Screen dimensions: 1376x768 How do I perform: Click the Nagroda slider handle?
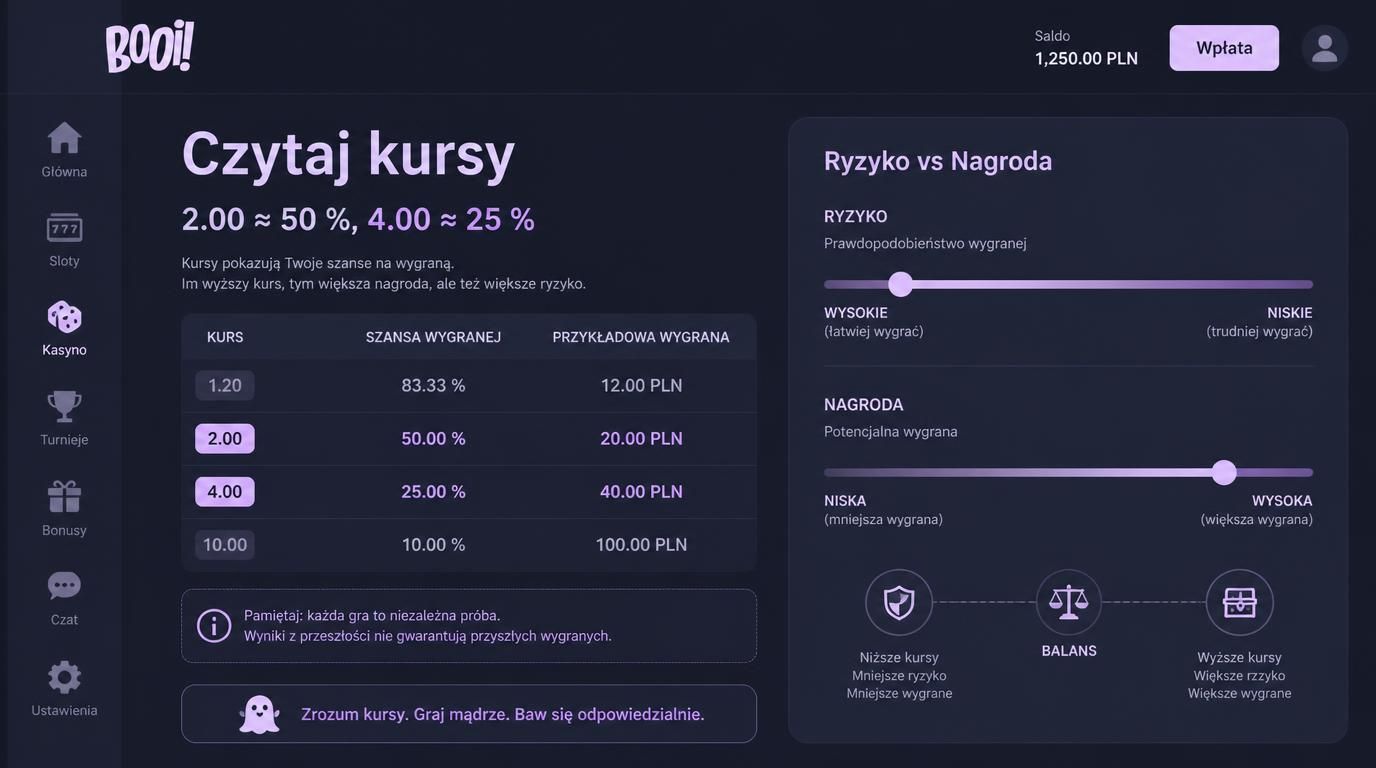(x=1224, y=473)
